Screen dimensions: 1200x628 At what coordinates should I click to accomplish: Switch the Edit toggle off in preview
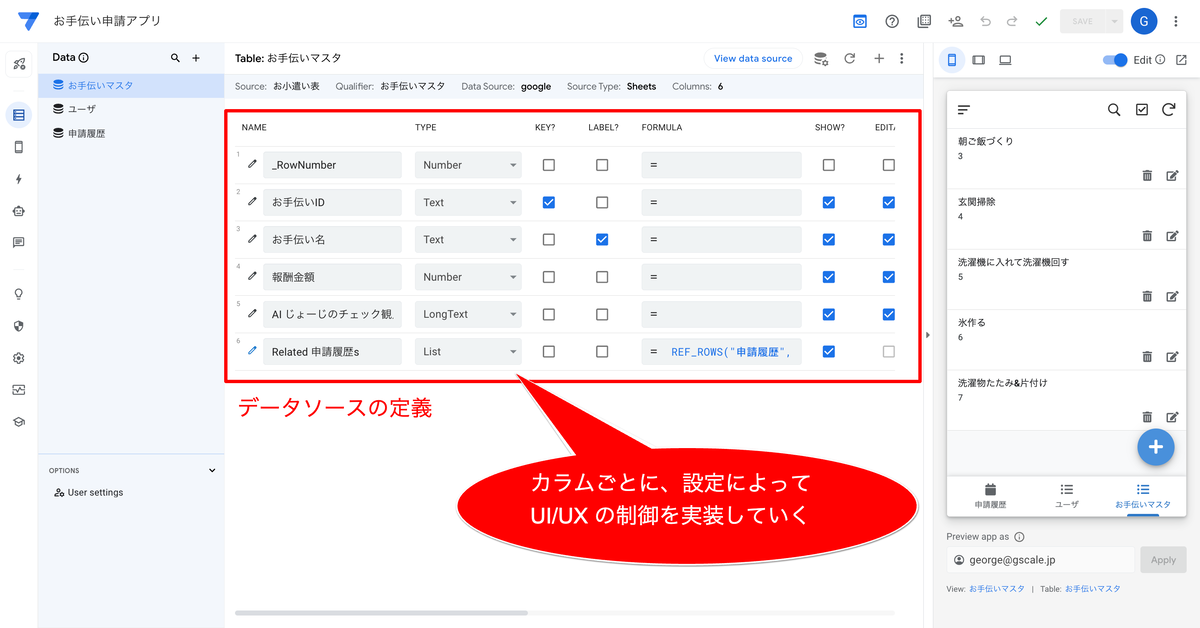[1113, 60]
